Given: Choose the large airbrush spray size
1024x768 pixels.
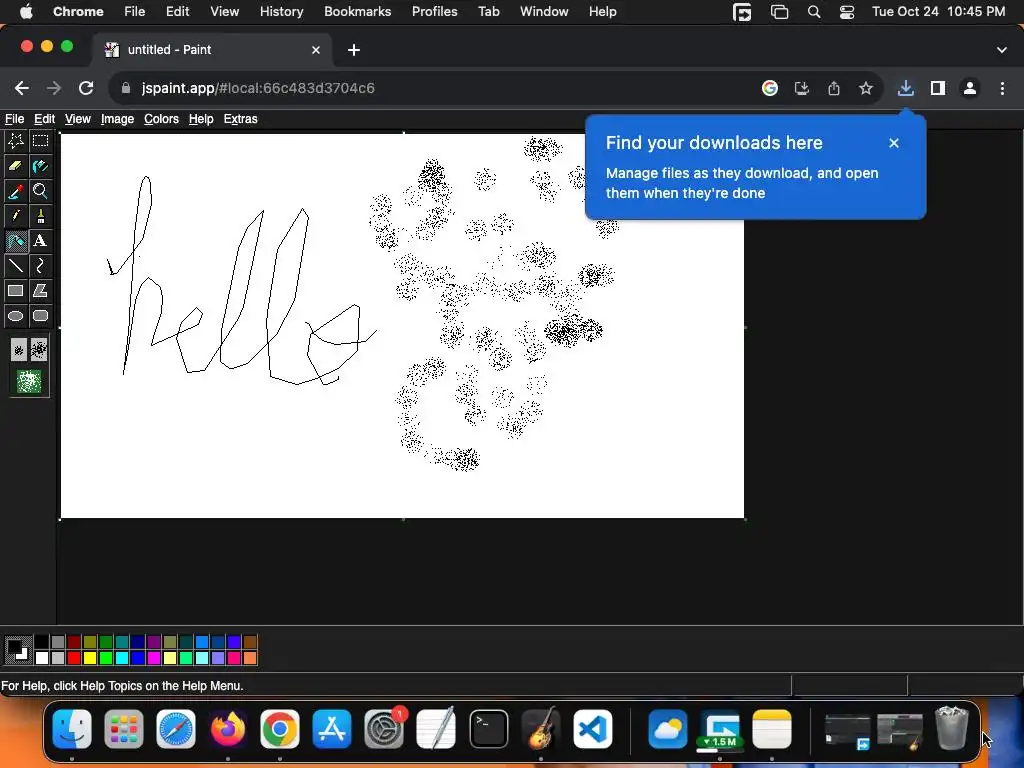Looking at the screenshot, I should point(29,381).
